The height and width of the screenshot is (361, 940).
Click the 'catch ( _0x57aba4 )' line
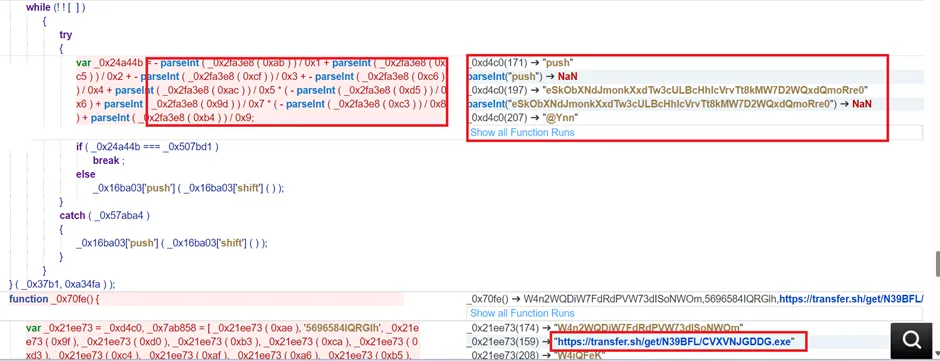[104, 215]
